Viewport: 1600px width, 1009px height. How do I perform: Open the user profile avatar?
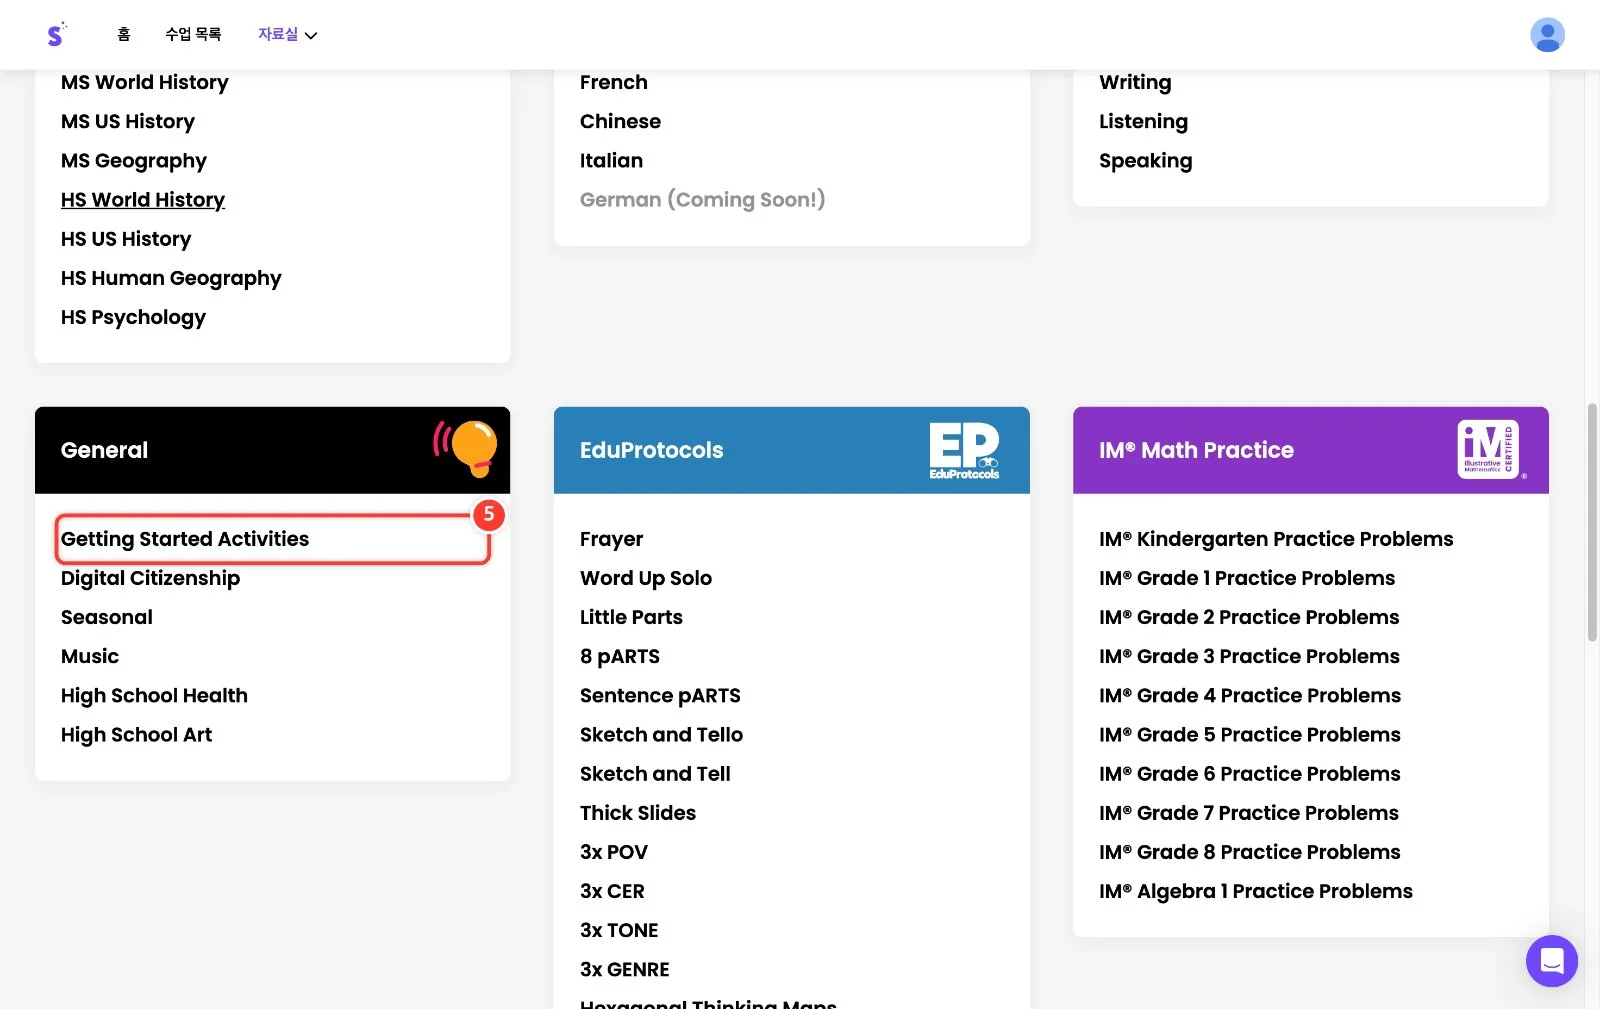(x=1547, y=35)
